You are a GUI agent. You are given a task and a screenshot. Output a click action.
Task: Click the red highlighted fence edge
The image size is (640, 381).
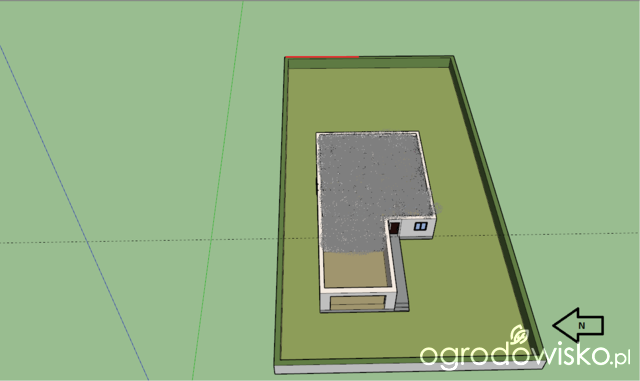pos(322,57)
